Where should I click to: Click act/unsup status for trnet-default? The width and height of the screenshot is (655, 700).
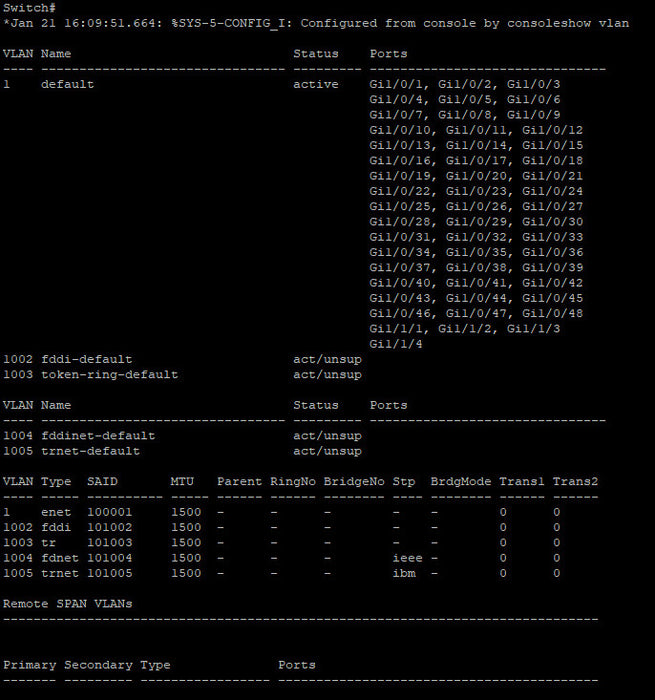pos(327,451)
